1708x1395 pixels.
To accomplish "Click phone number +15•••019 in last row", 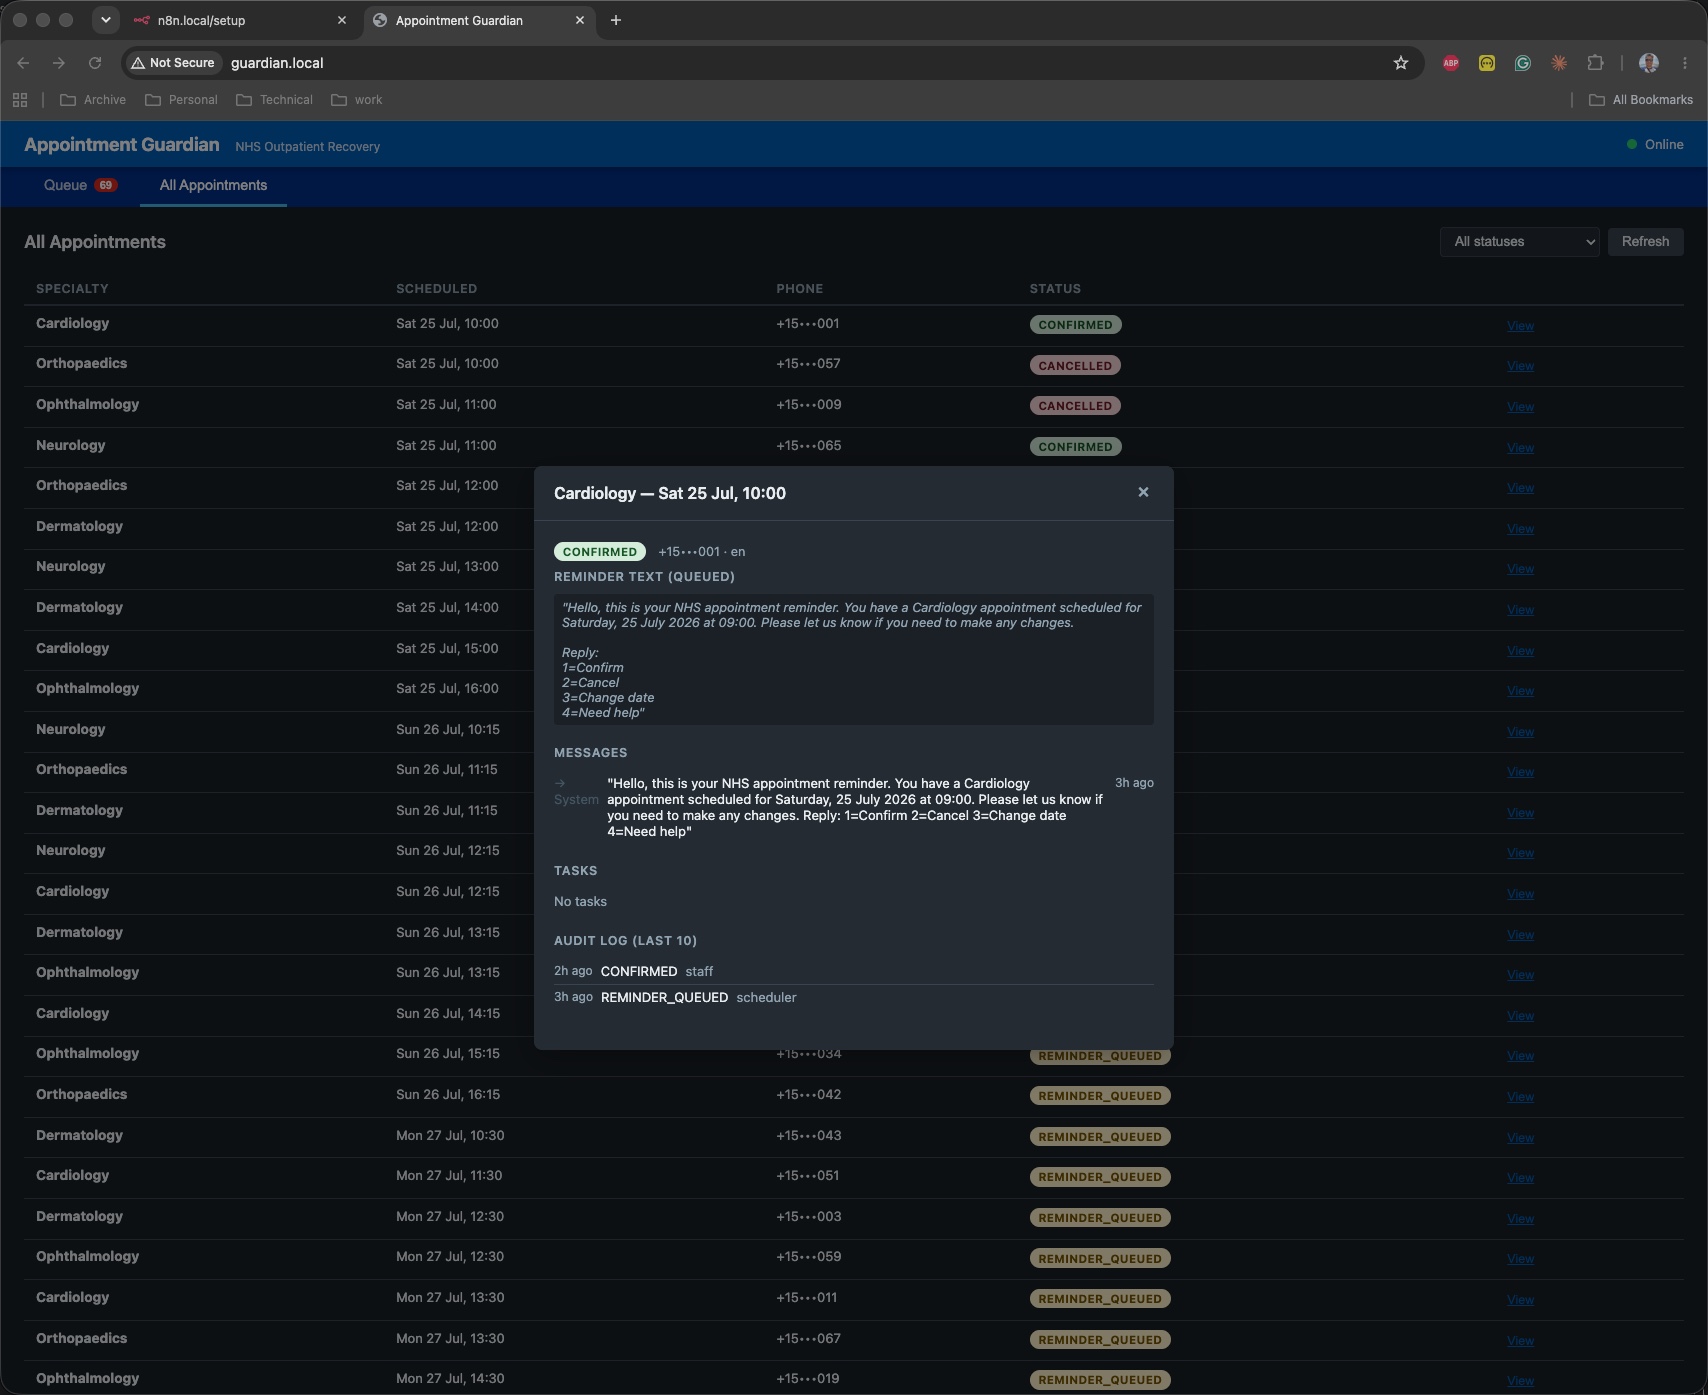I will 808,1378.
